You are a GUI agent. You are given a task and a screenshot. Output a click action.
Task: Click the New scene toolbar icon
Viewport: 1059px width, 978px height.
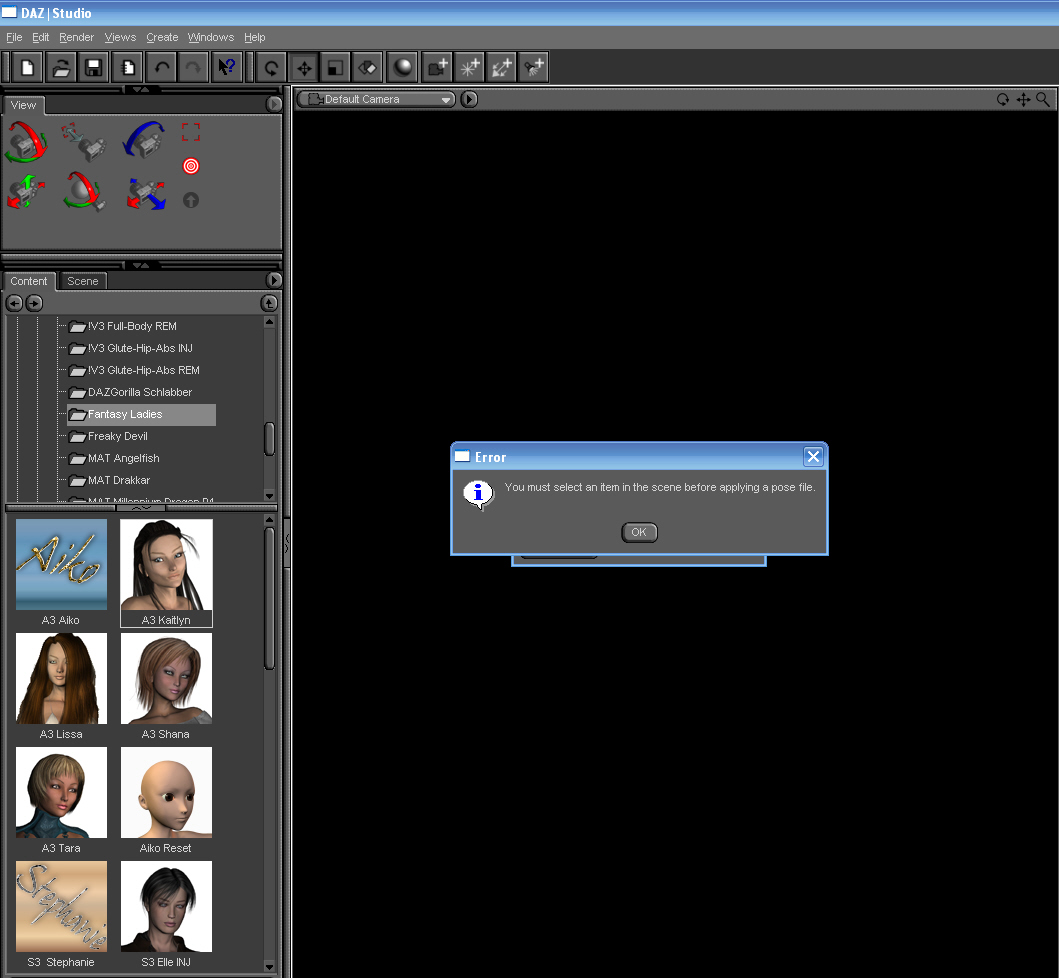click(x=28, y=68)
